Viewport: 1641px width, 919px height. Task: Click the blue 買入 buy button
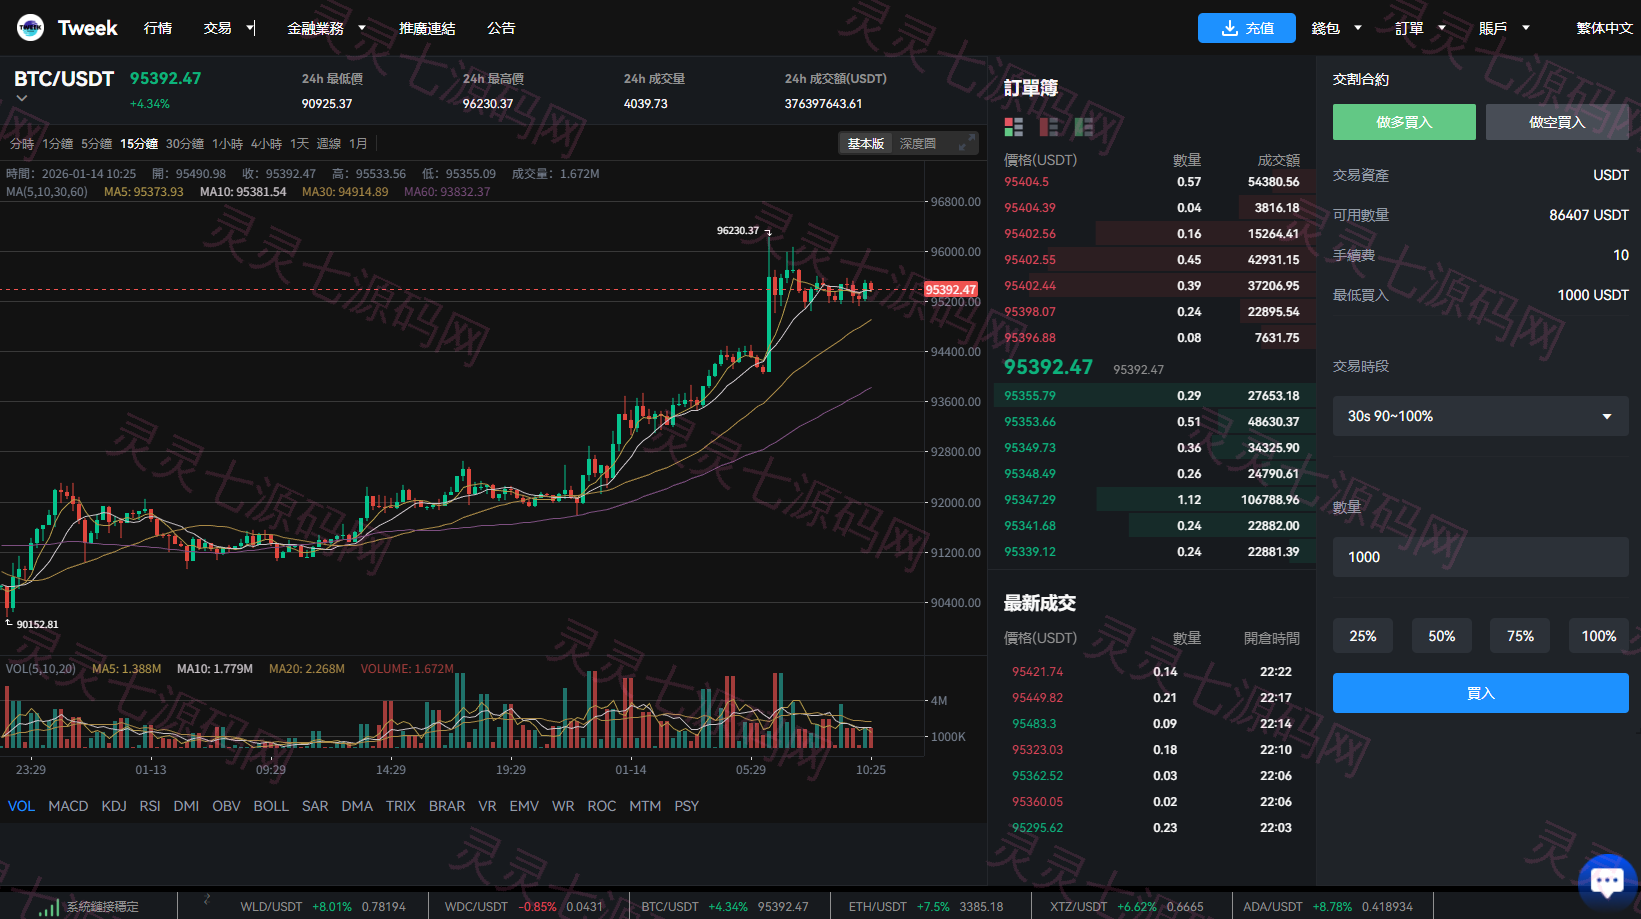click(1480, 693)
